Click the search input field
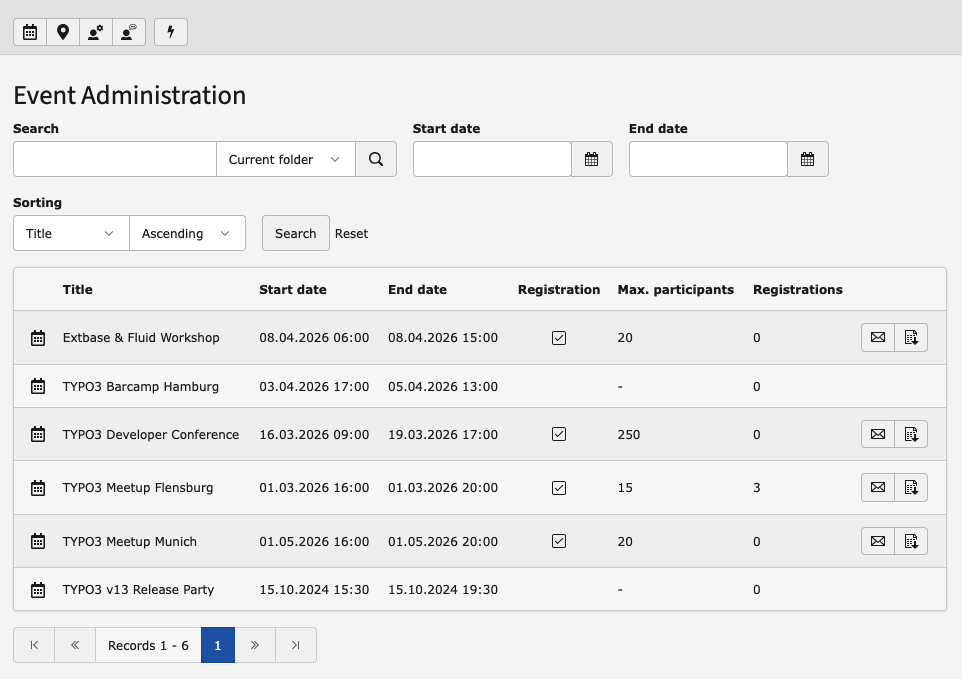962x679 pixels. tap(114, 158)
